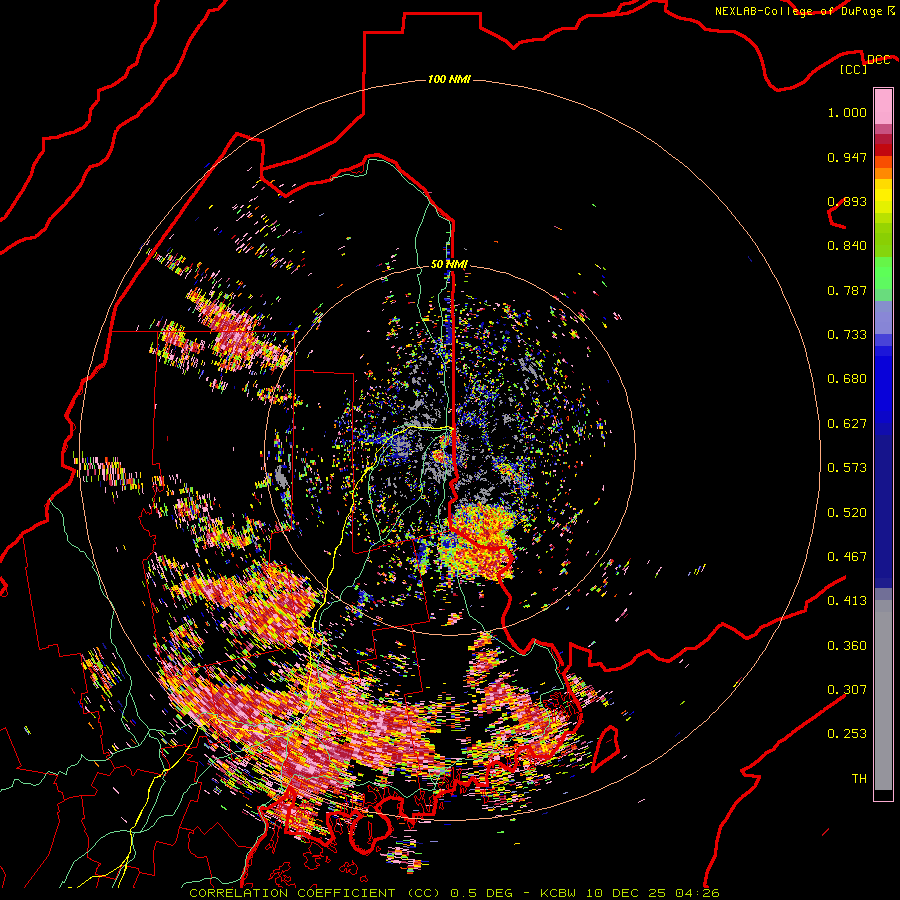
Task: Click the 0.733 scale value
Action: click(x=847, y=335)
